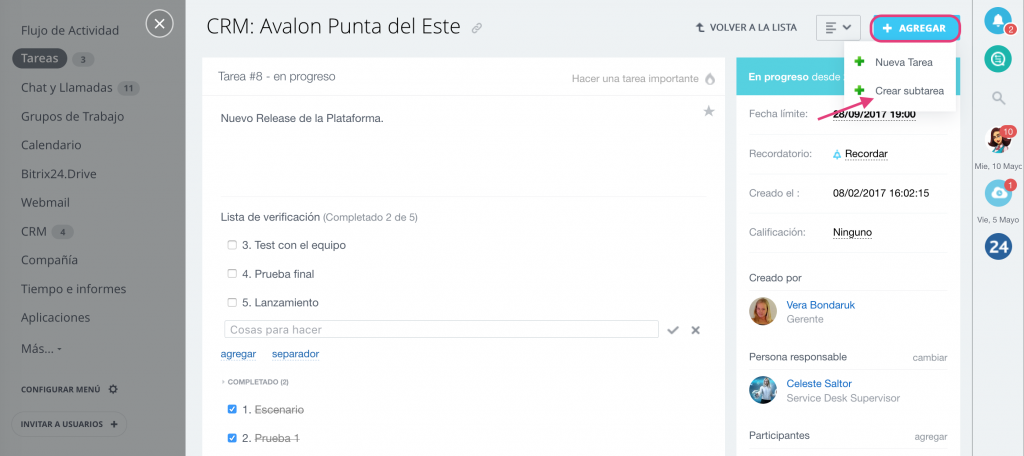
Task: Open Chat y Llamadas in the sidebar
Action: pos(67,88)
